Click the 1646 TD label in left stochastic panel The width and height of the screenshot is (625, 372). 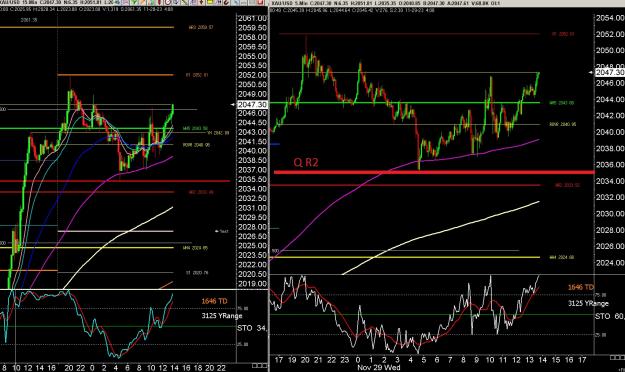coord(214,301)
